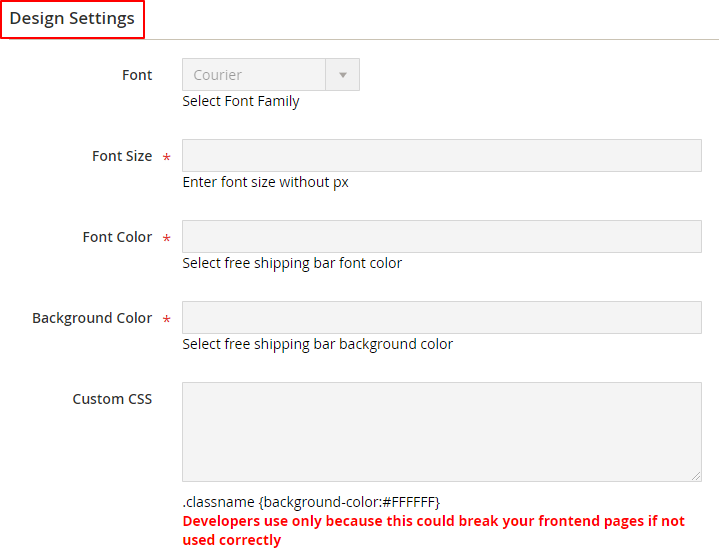This screenshot has height=548, width=719.
Task: Click inside the Font Size input field
Action: coord(441,156)
